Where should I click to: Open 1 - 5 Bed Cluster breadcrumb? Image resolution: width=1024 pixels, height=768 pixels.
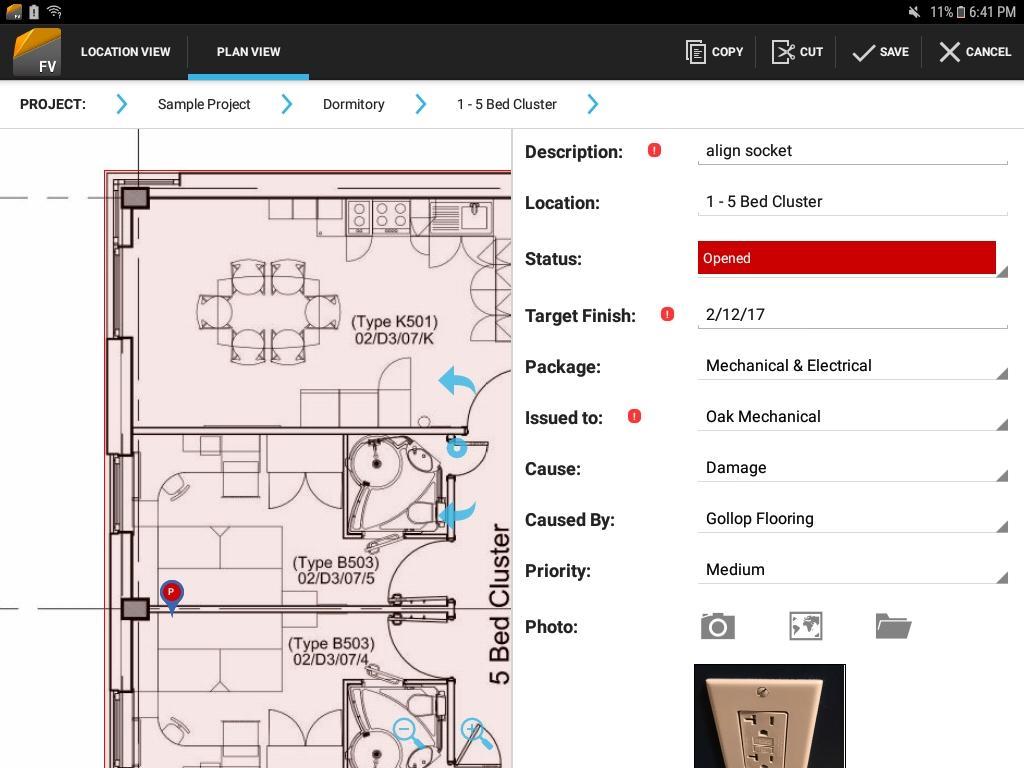507,104
